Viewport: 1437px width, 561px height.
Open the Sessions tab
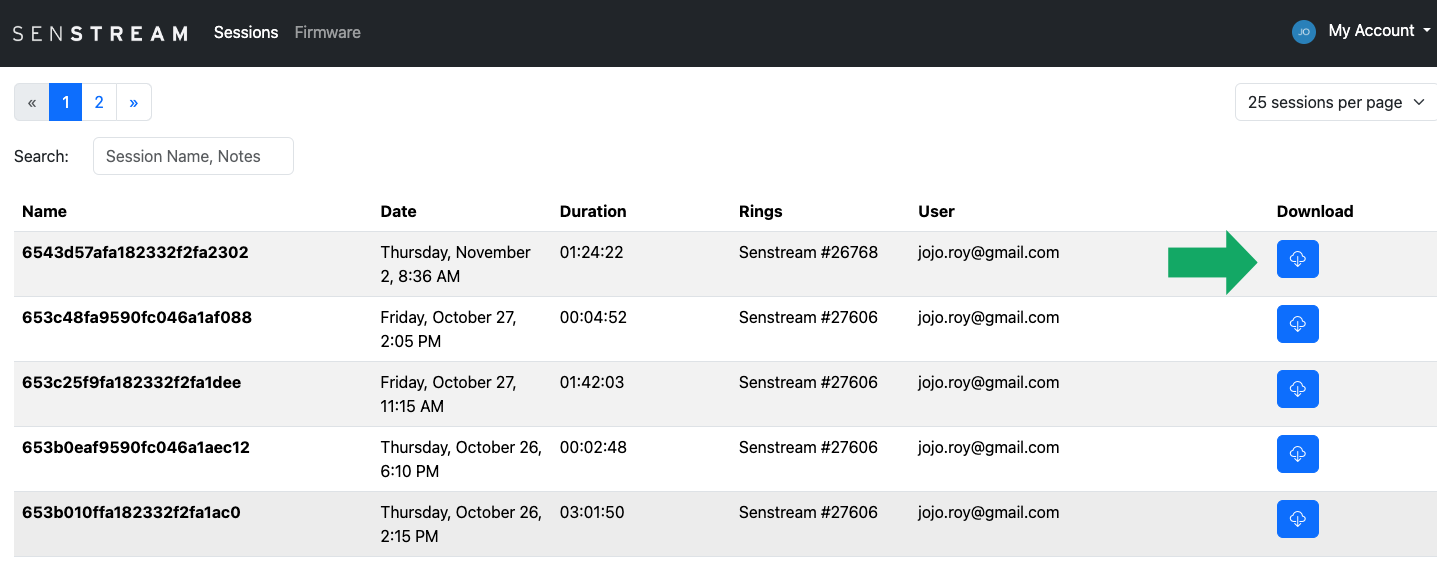pyautogui.click(x=246, y=33)
